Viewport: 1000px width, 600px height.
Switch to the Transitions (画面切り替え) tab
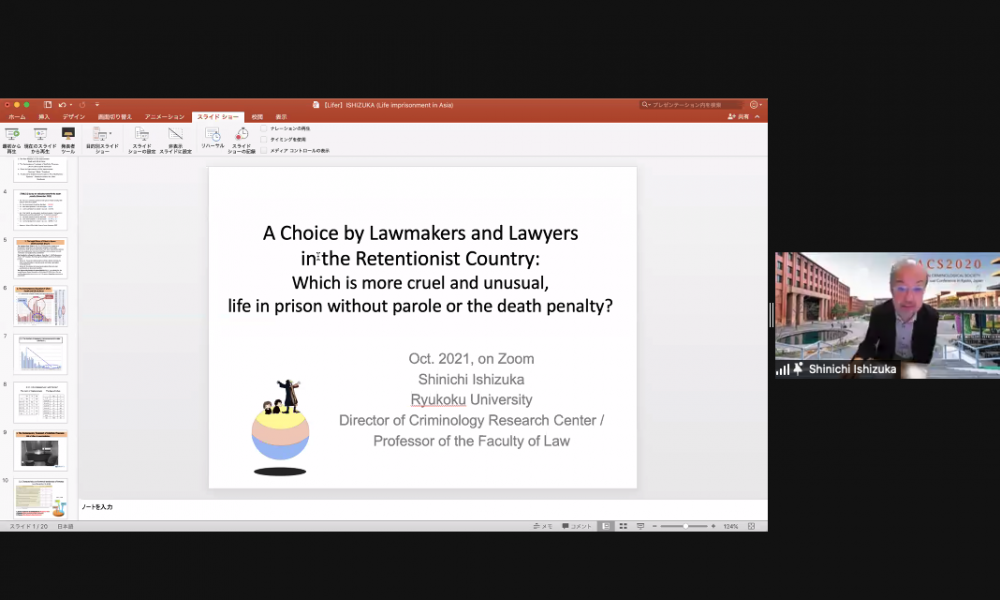tap(115, 117)
